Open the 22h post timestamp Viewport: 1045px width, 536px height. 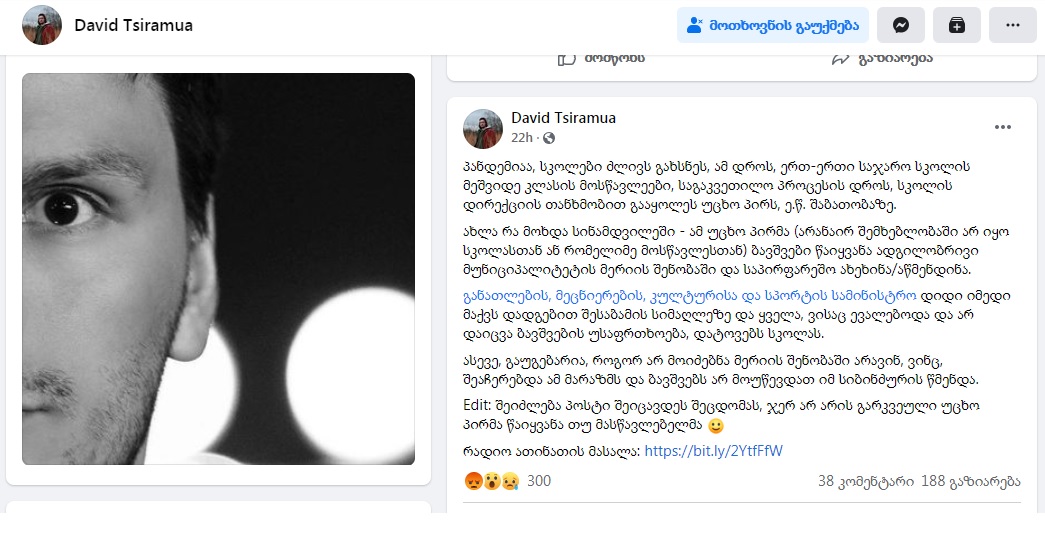522,138
